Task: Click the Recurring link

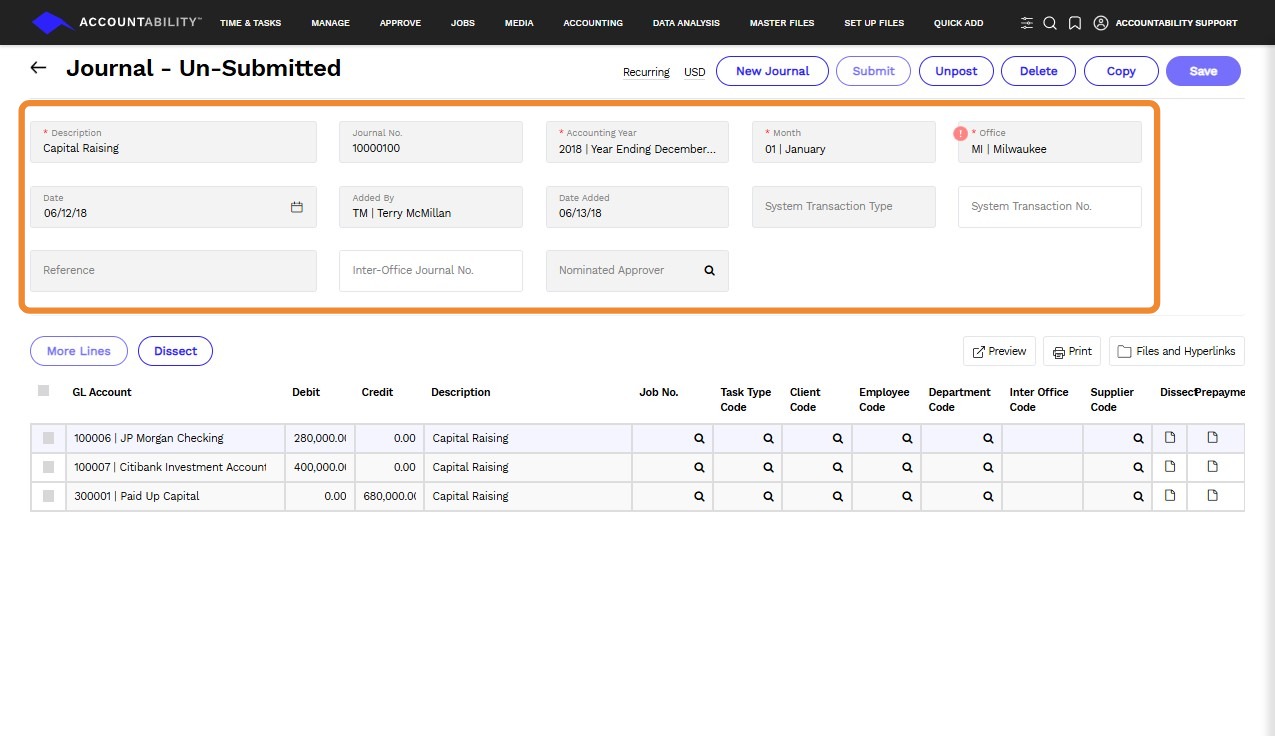Action: pyautogui.click(x=646, y=72)
